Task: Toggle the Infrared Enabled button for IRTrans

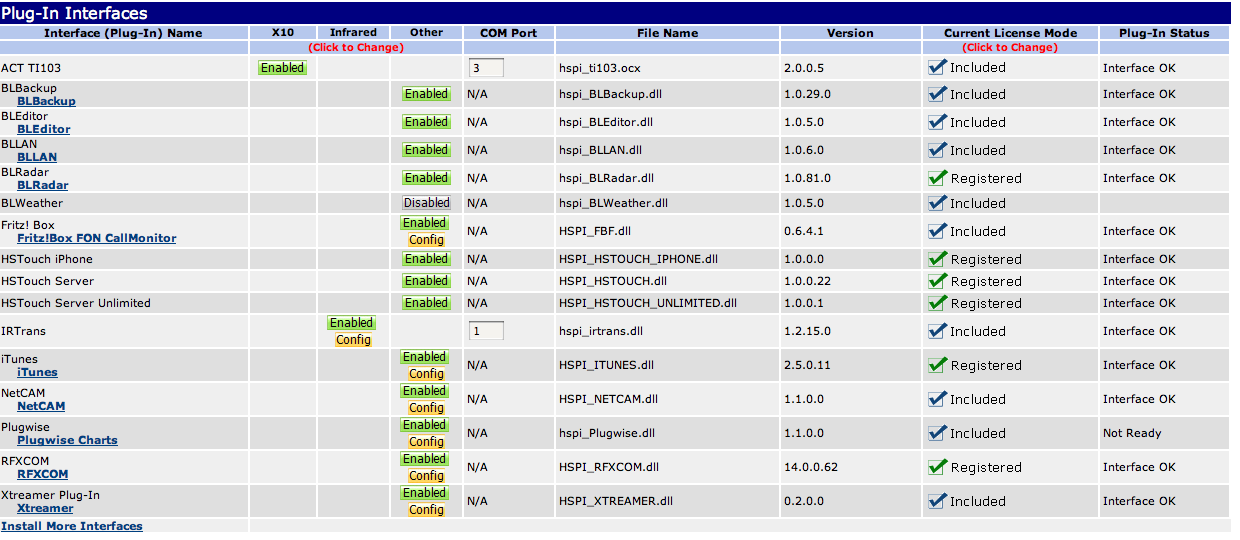Action: point(352,323)
